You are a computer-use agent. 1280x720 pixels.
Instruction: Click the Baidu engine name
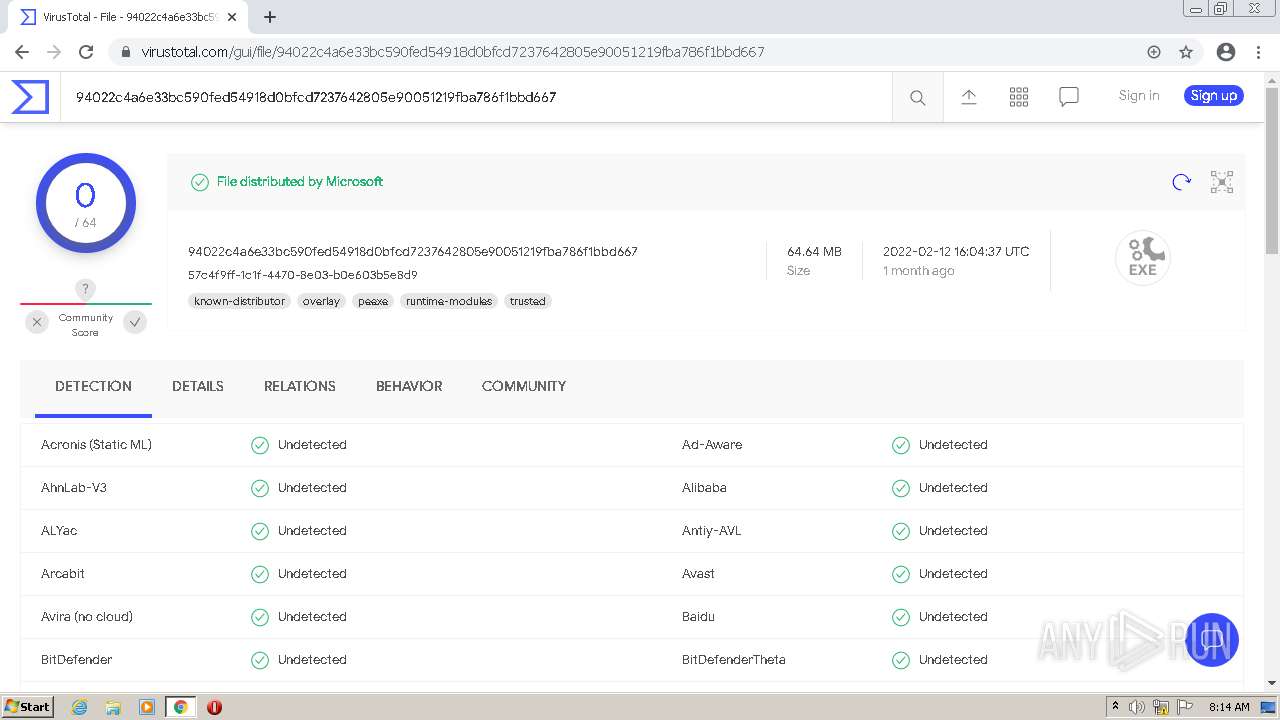pyautogui.click(x=698, y=617)
